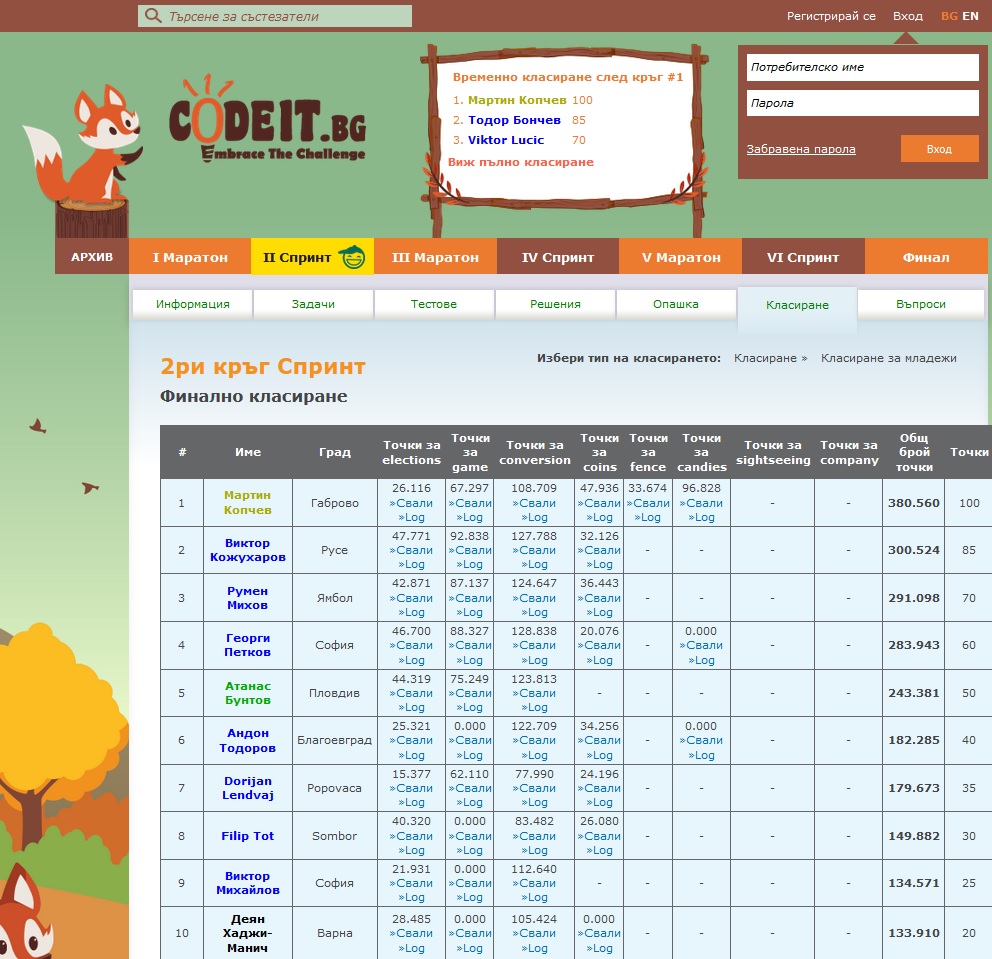Open Андон Тодоров's candies Log
This screenshot has width=992, height=959.
(x=701, y=755)
